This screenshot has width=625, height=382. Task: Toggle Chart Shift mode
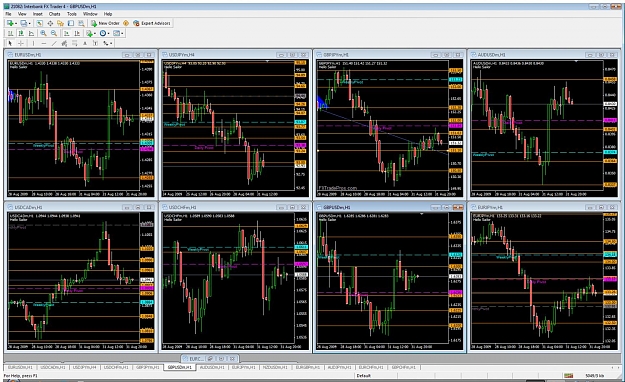[x=77, y=33]
